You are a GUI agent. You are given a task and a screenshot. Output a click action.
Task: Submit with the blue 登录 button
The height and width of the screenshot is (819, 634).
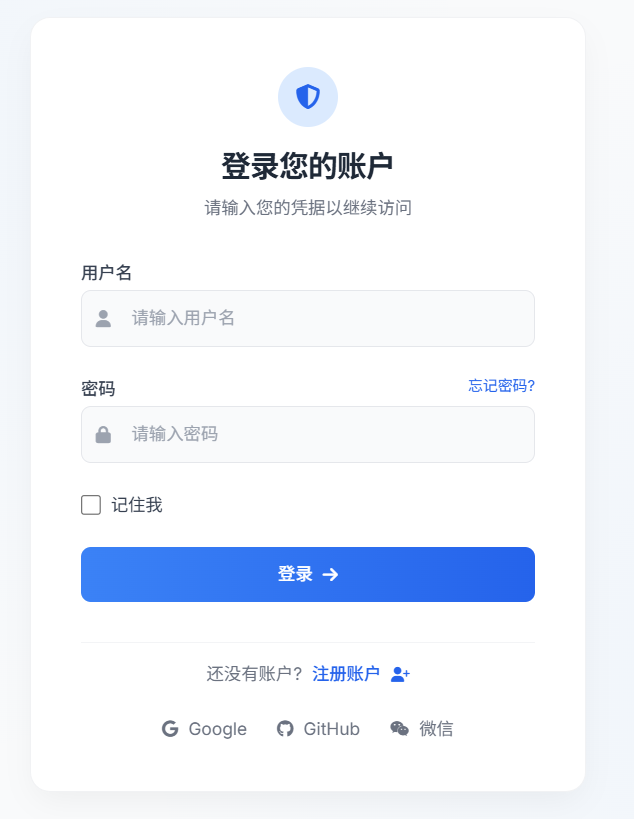tap(308, 575)
